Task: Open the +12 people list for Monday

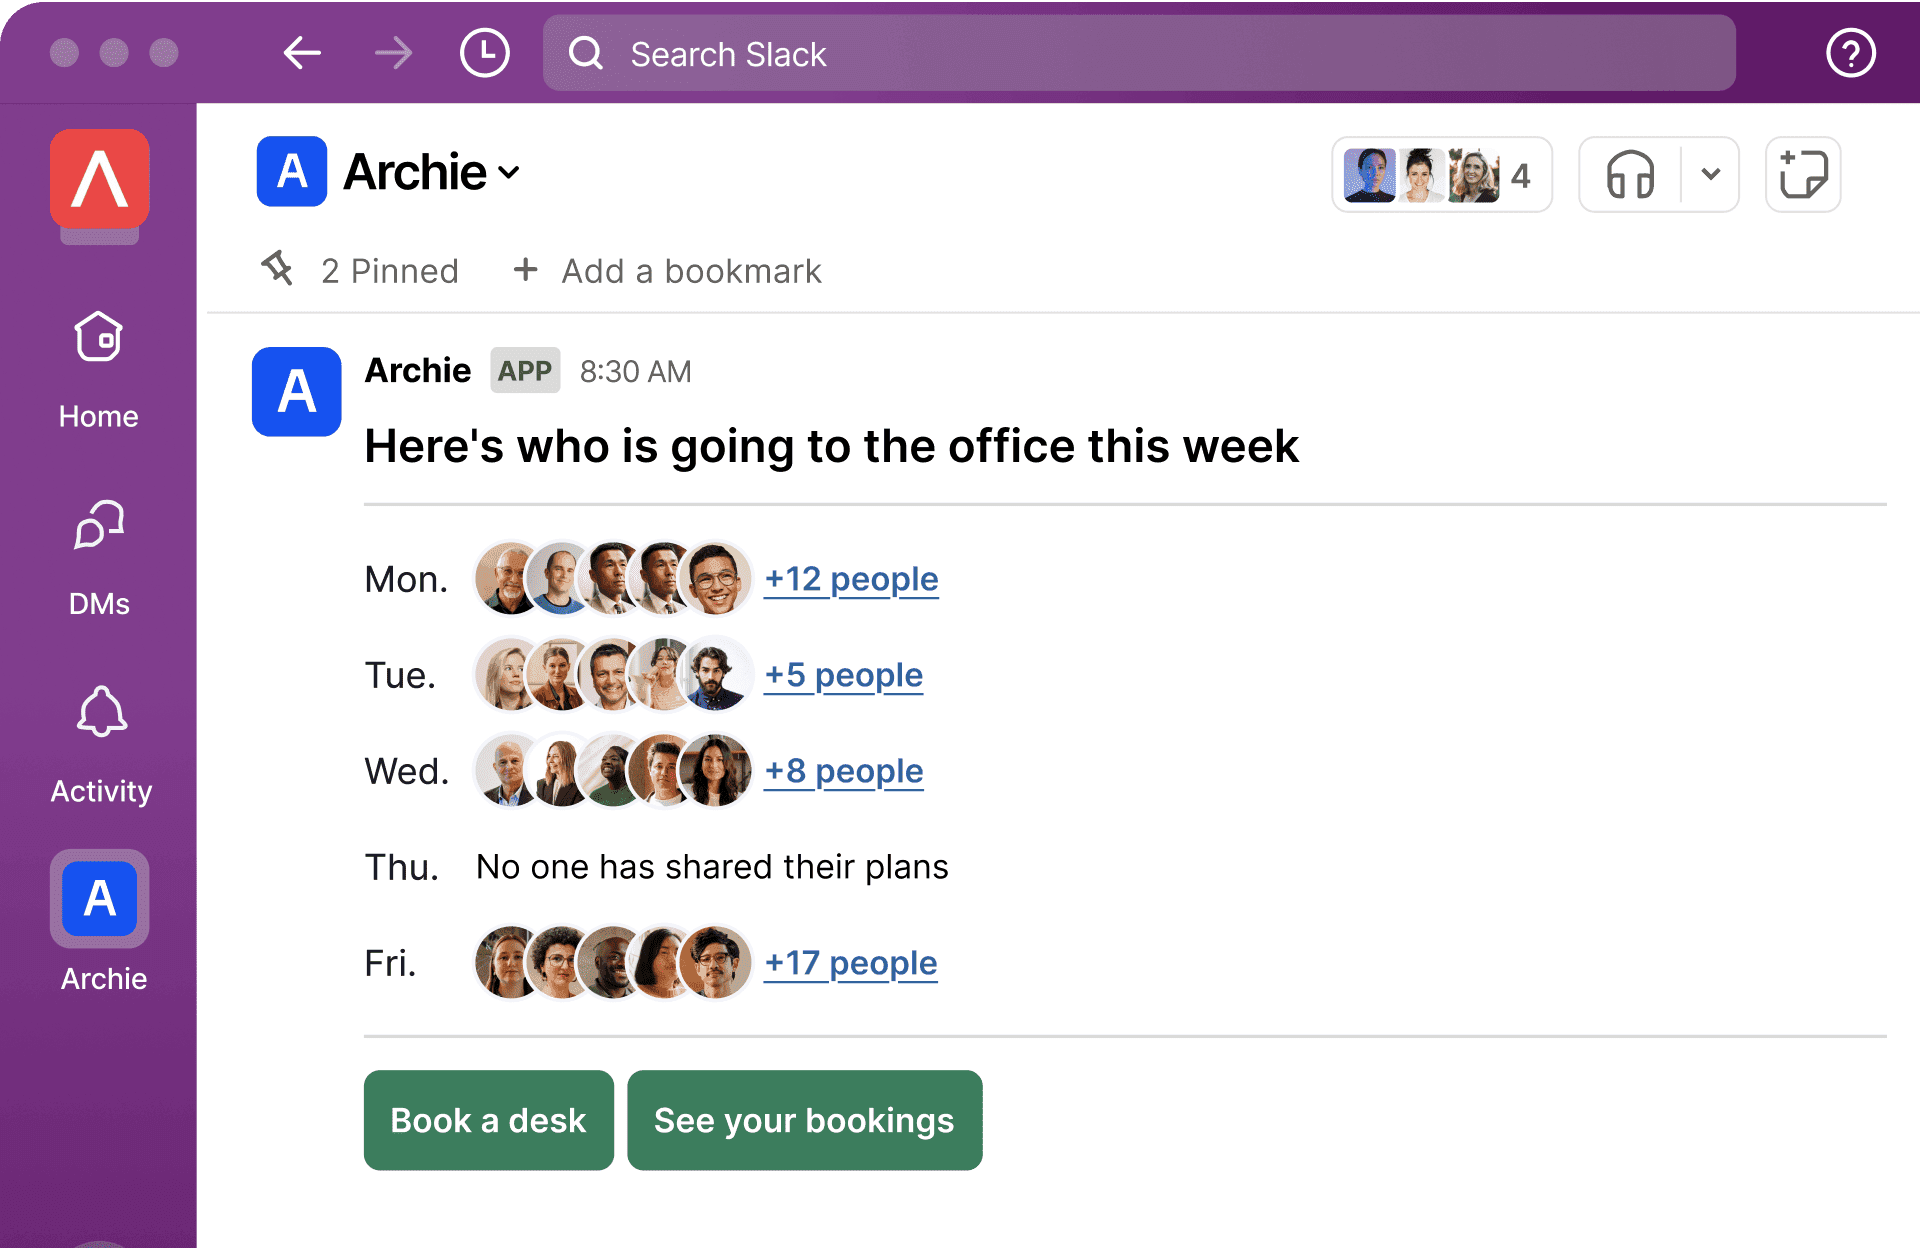Action: 850,578
